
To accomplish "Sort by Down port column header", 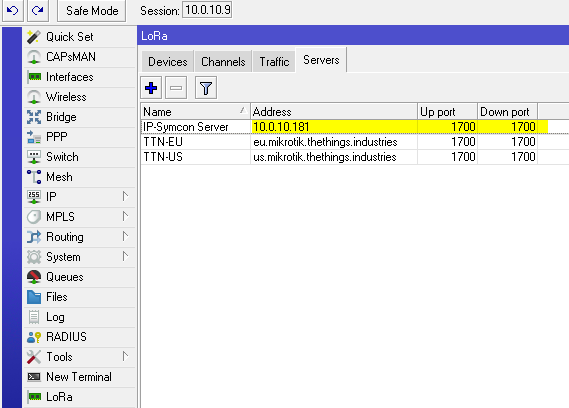I will pyautogui.click(x=507, y=111).
